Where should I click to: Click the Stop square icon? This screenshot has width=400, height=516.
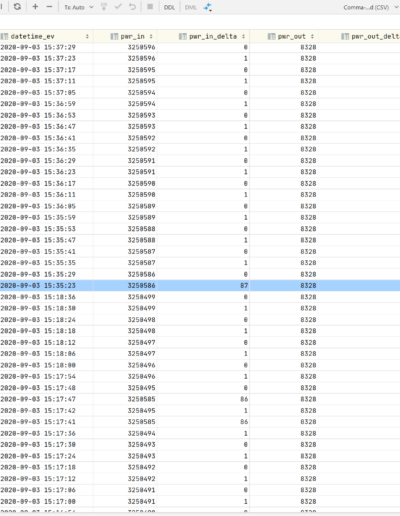[x=150, y=7]
